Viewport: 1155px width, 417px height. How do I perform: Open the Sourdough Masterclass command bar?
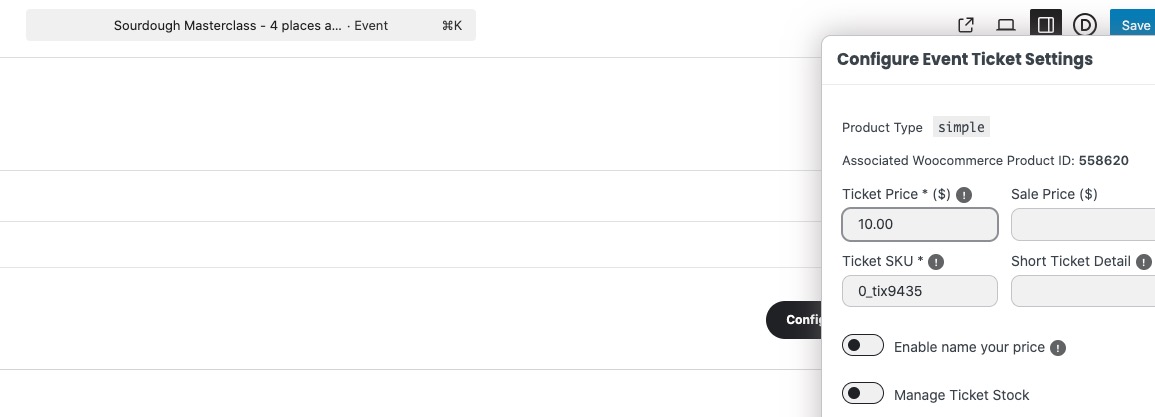click(x=251, y=25)
